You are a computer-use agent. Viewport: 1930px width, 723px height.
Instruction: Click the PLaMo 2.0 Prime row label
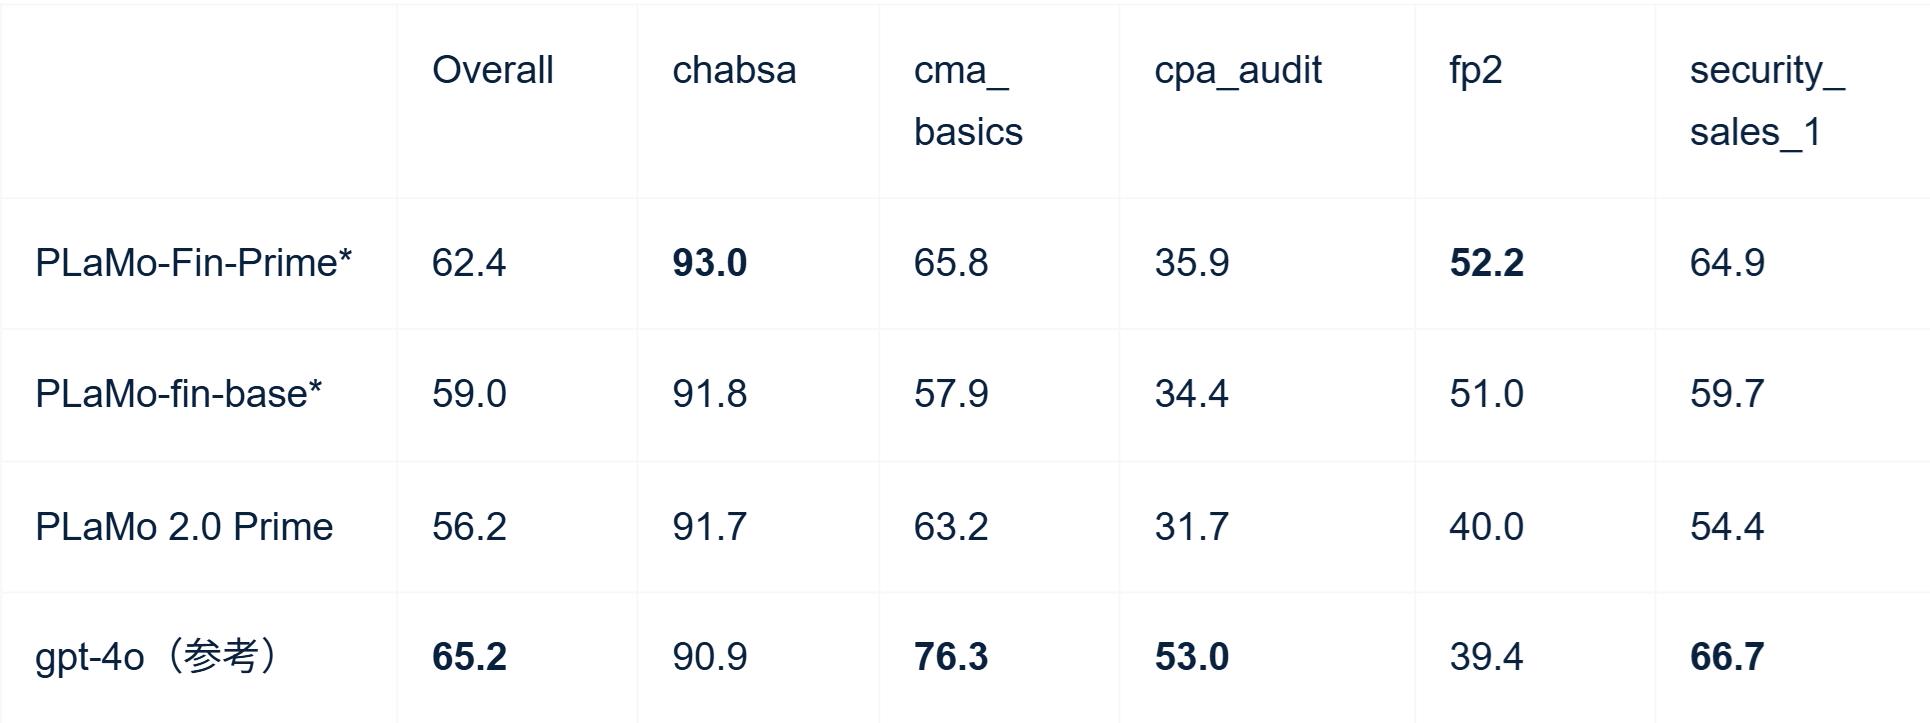point(184,527)
